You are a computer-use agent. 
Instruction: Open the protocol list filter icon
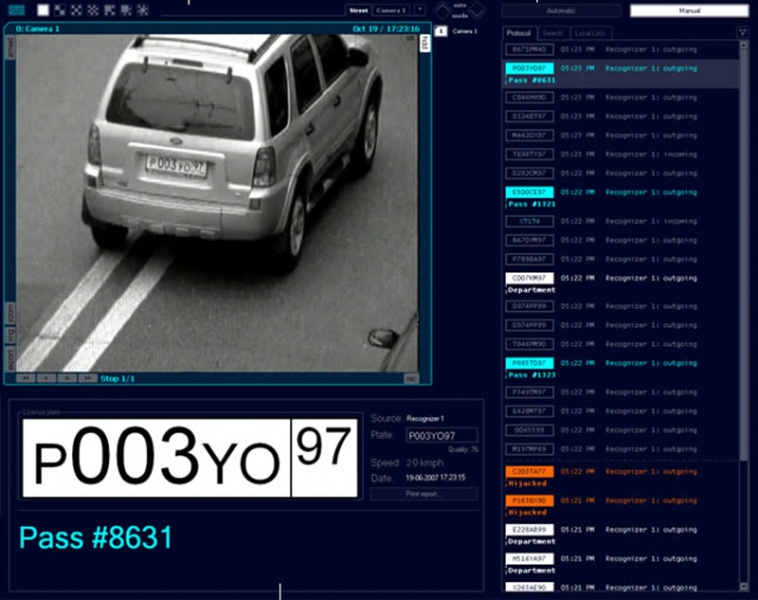tap(742, 33)
